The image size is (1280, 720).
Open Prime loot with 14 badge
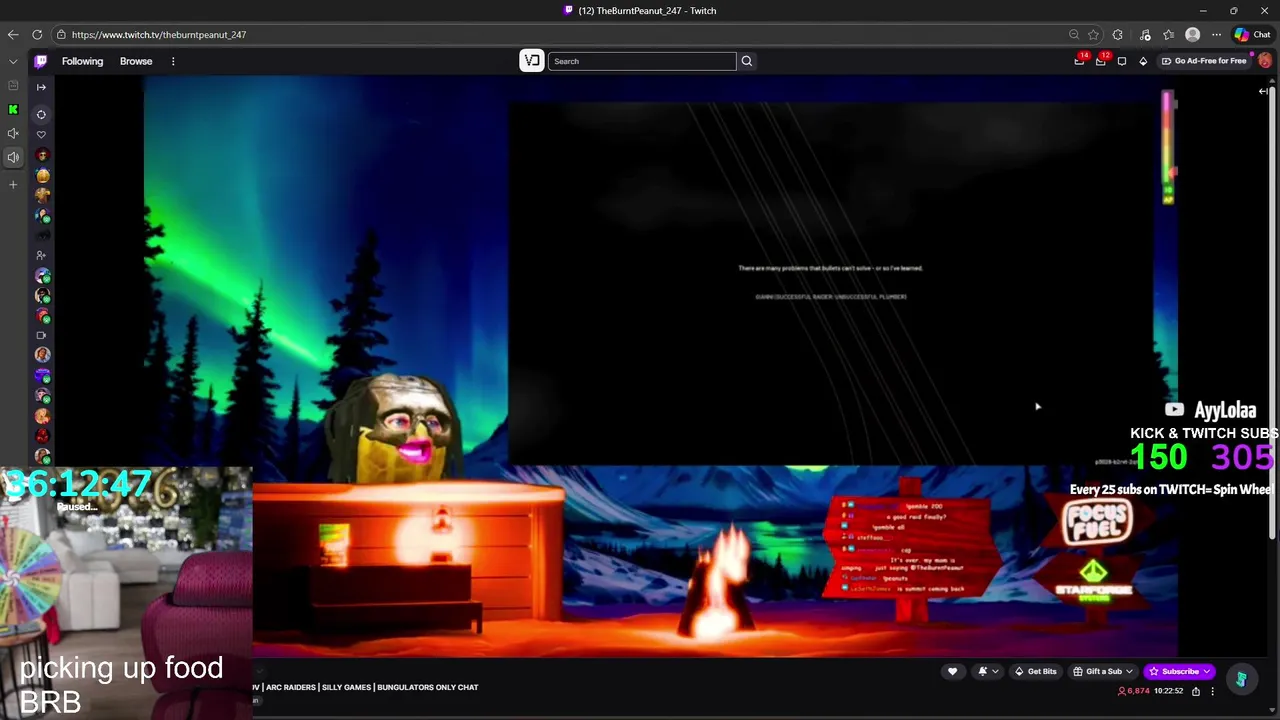click(1080, 61)
